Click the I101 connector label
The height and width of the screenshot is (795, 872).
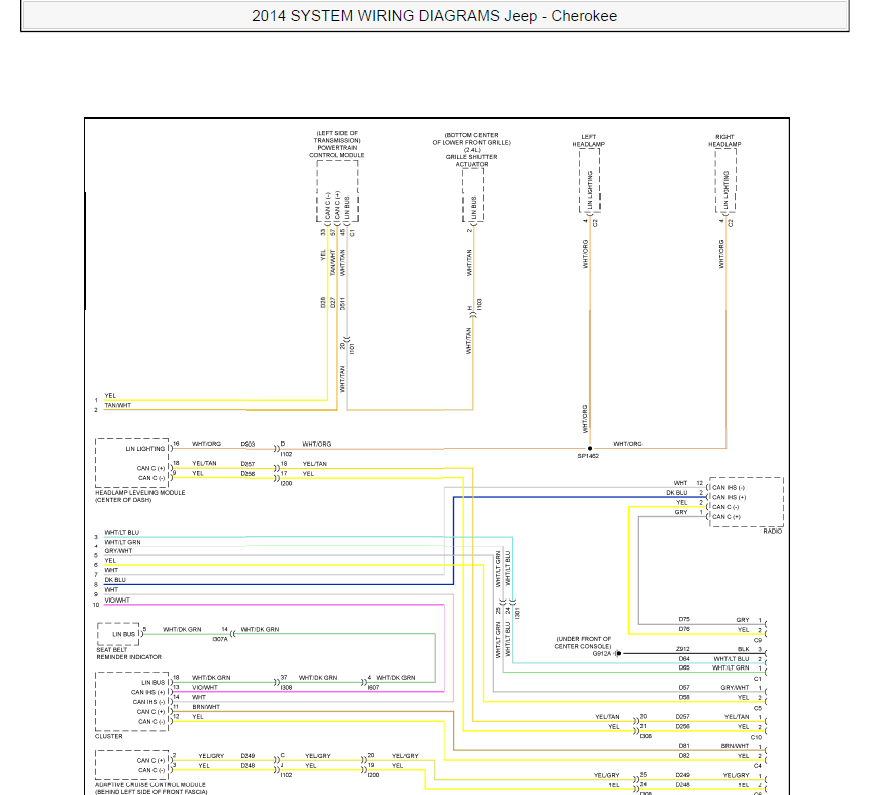(x=352, y=349)
